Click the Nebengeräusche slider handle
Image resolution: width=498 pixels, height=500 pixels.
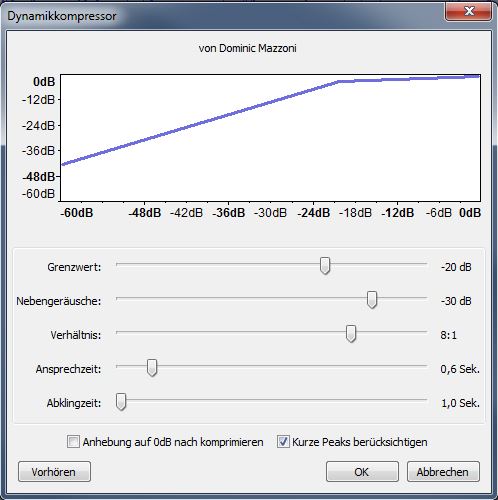click(x=372, y=300)
